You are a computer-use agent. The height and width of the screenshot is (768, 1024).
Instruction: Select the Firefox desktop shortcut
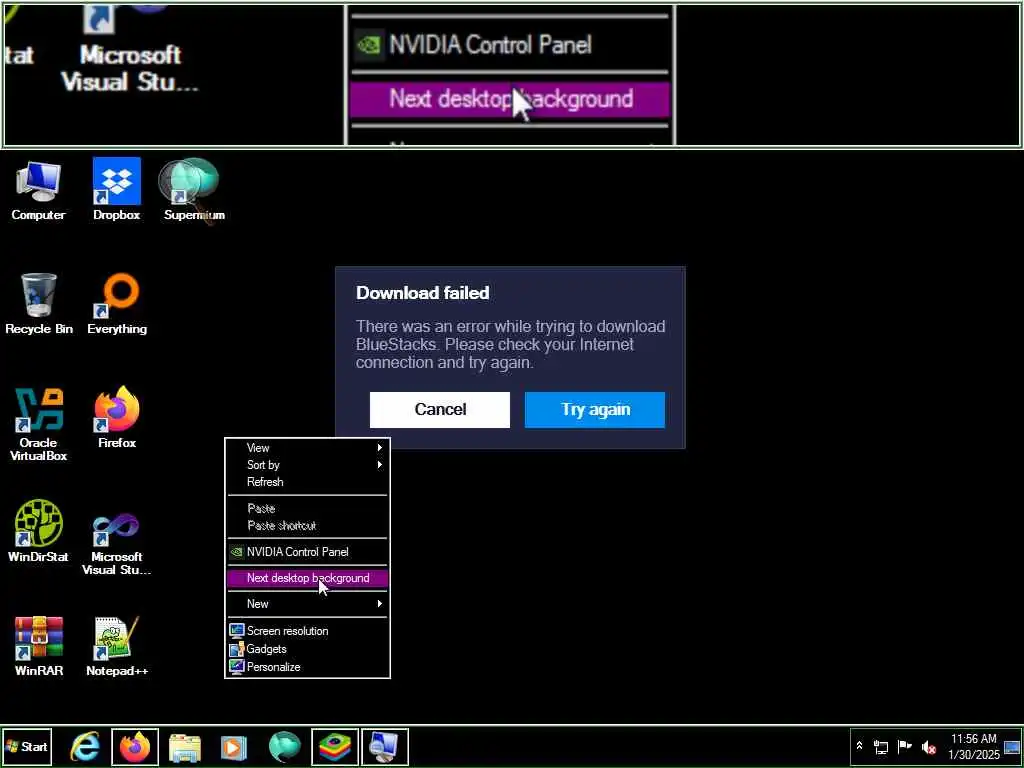(117, 418)
